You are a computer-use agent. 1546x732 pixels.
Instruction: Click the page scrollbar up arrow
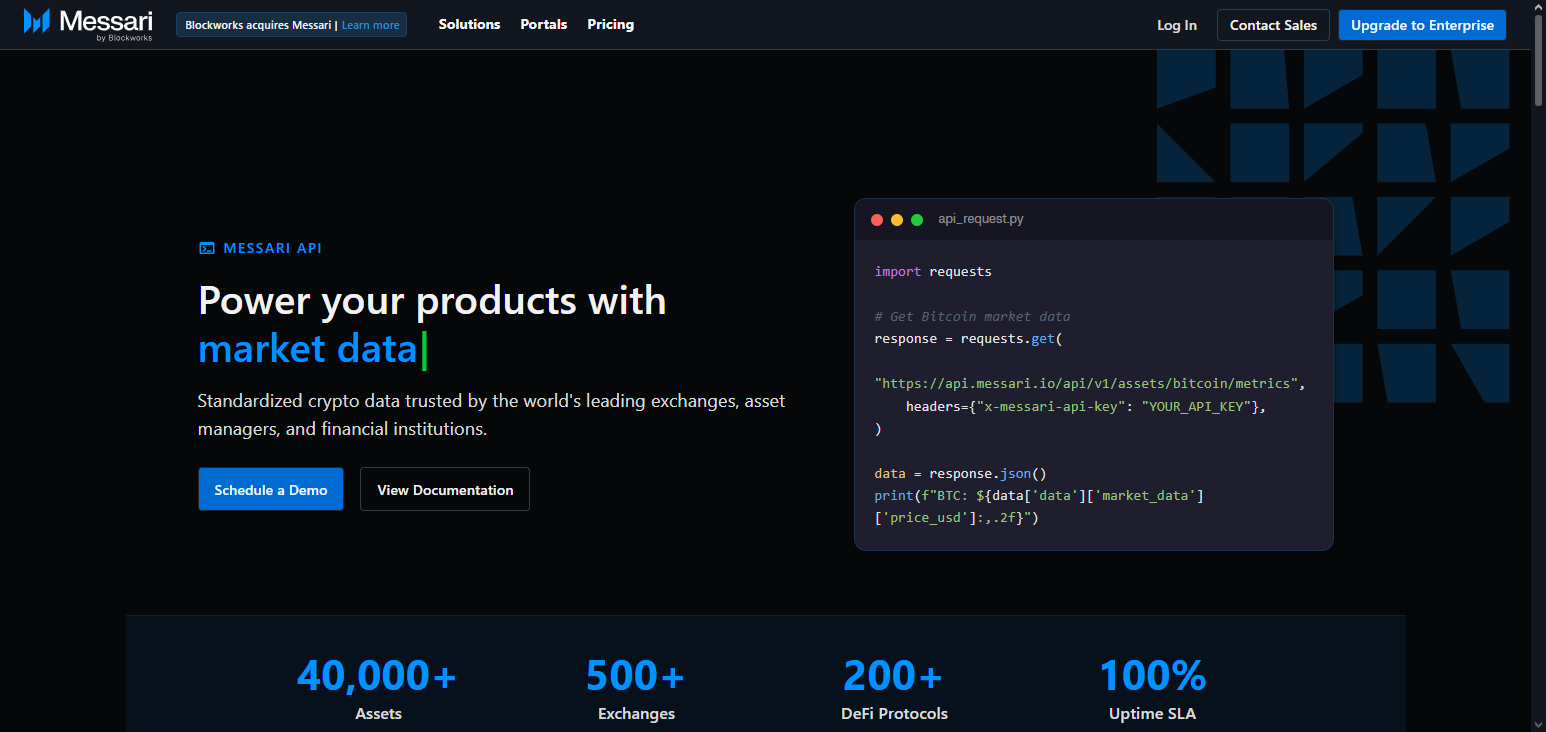1538,8
